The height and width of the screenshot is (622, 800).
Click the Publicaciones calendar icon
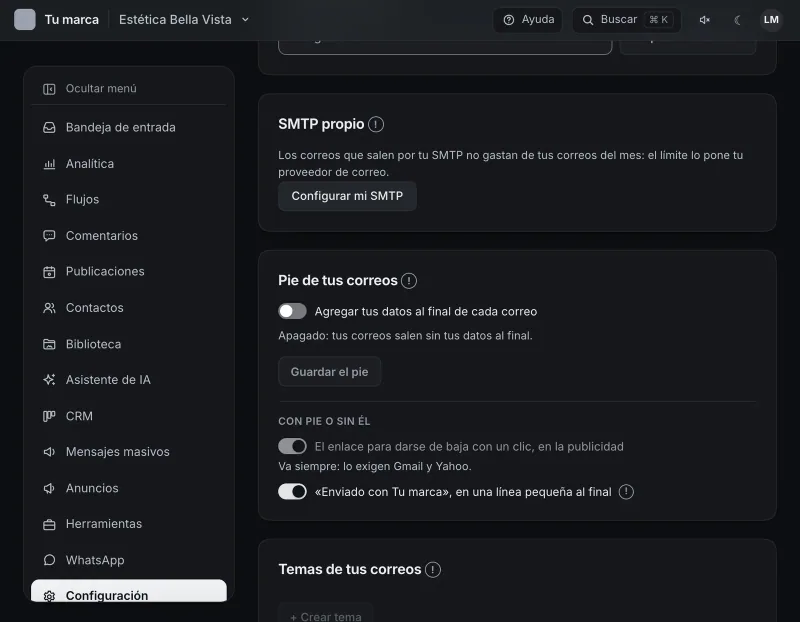pyautogui.click(x=49, y=272)
